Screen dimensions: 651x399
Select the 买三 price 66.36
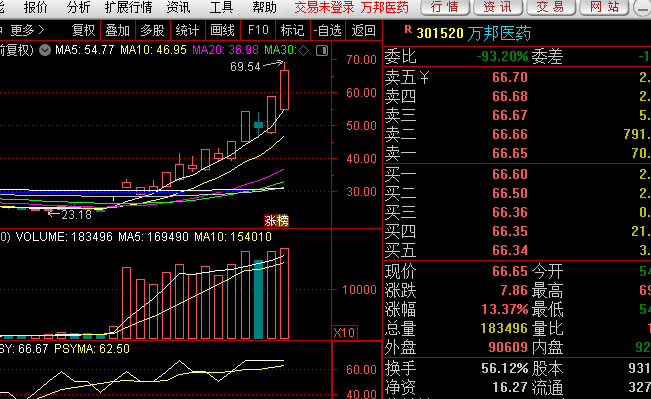point(510,212)
